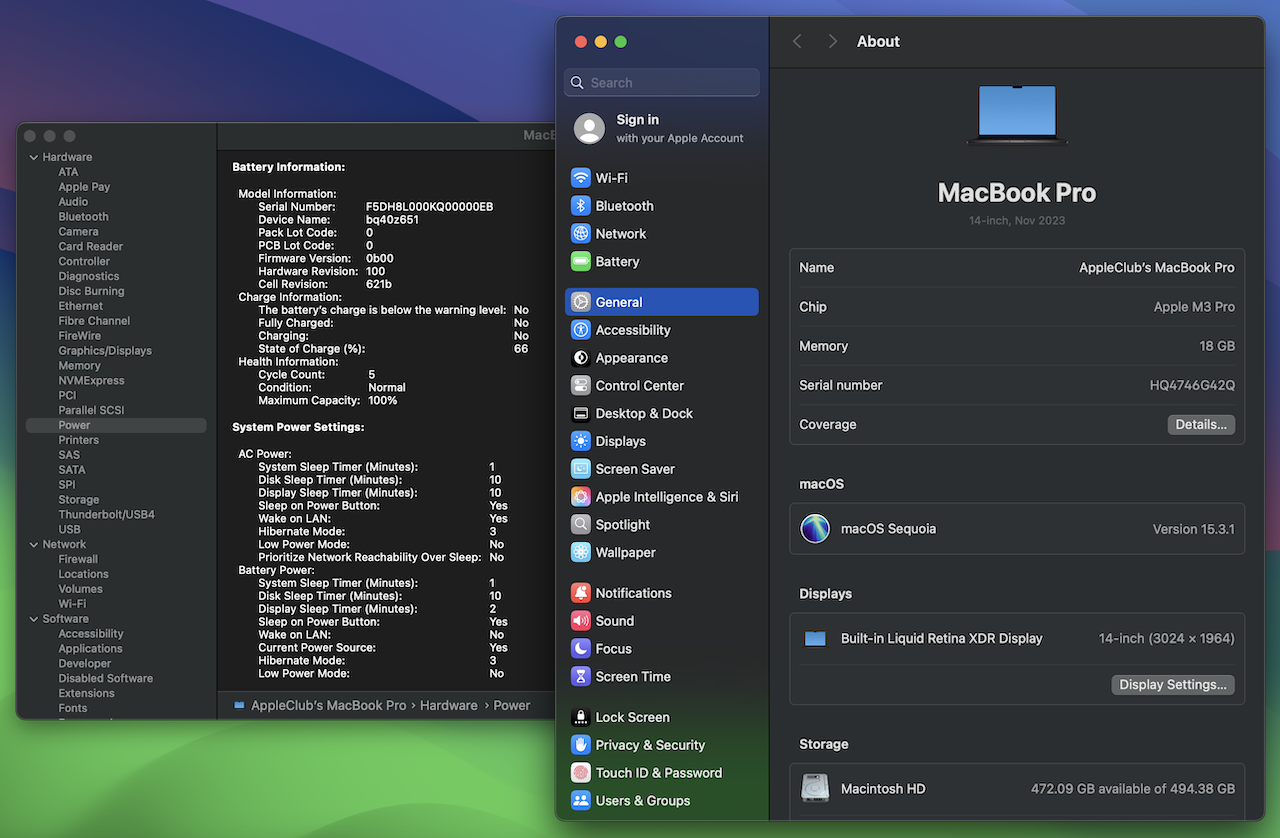Open the Notifications bell icon
Image resolution: width=1280 pixels, height=838 pixels.
point(581,593)
